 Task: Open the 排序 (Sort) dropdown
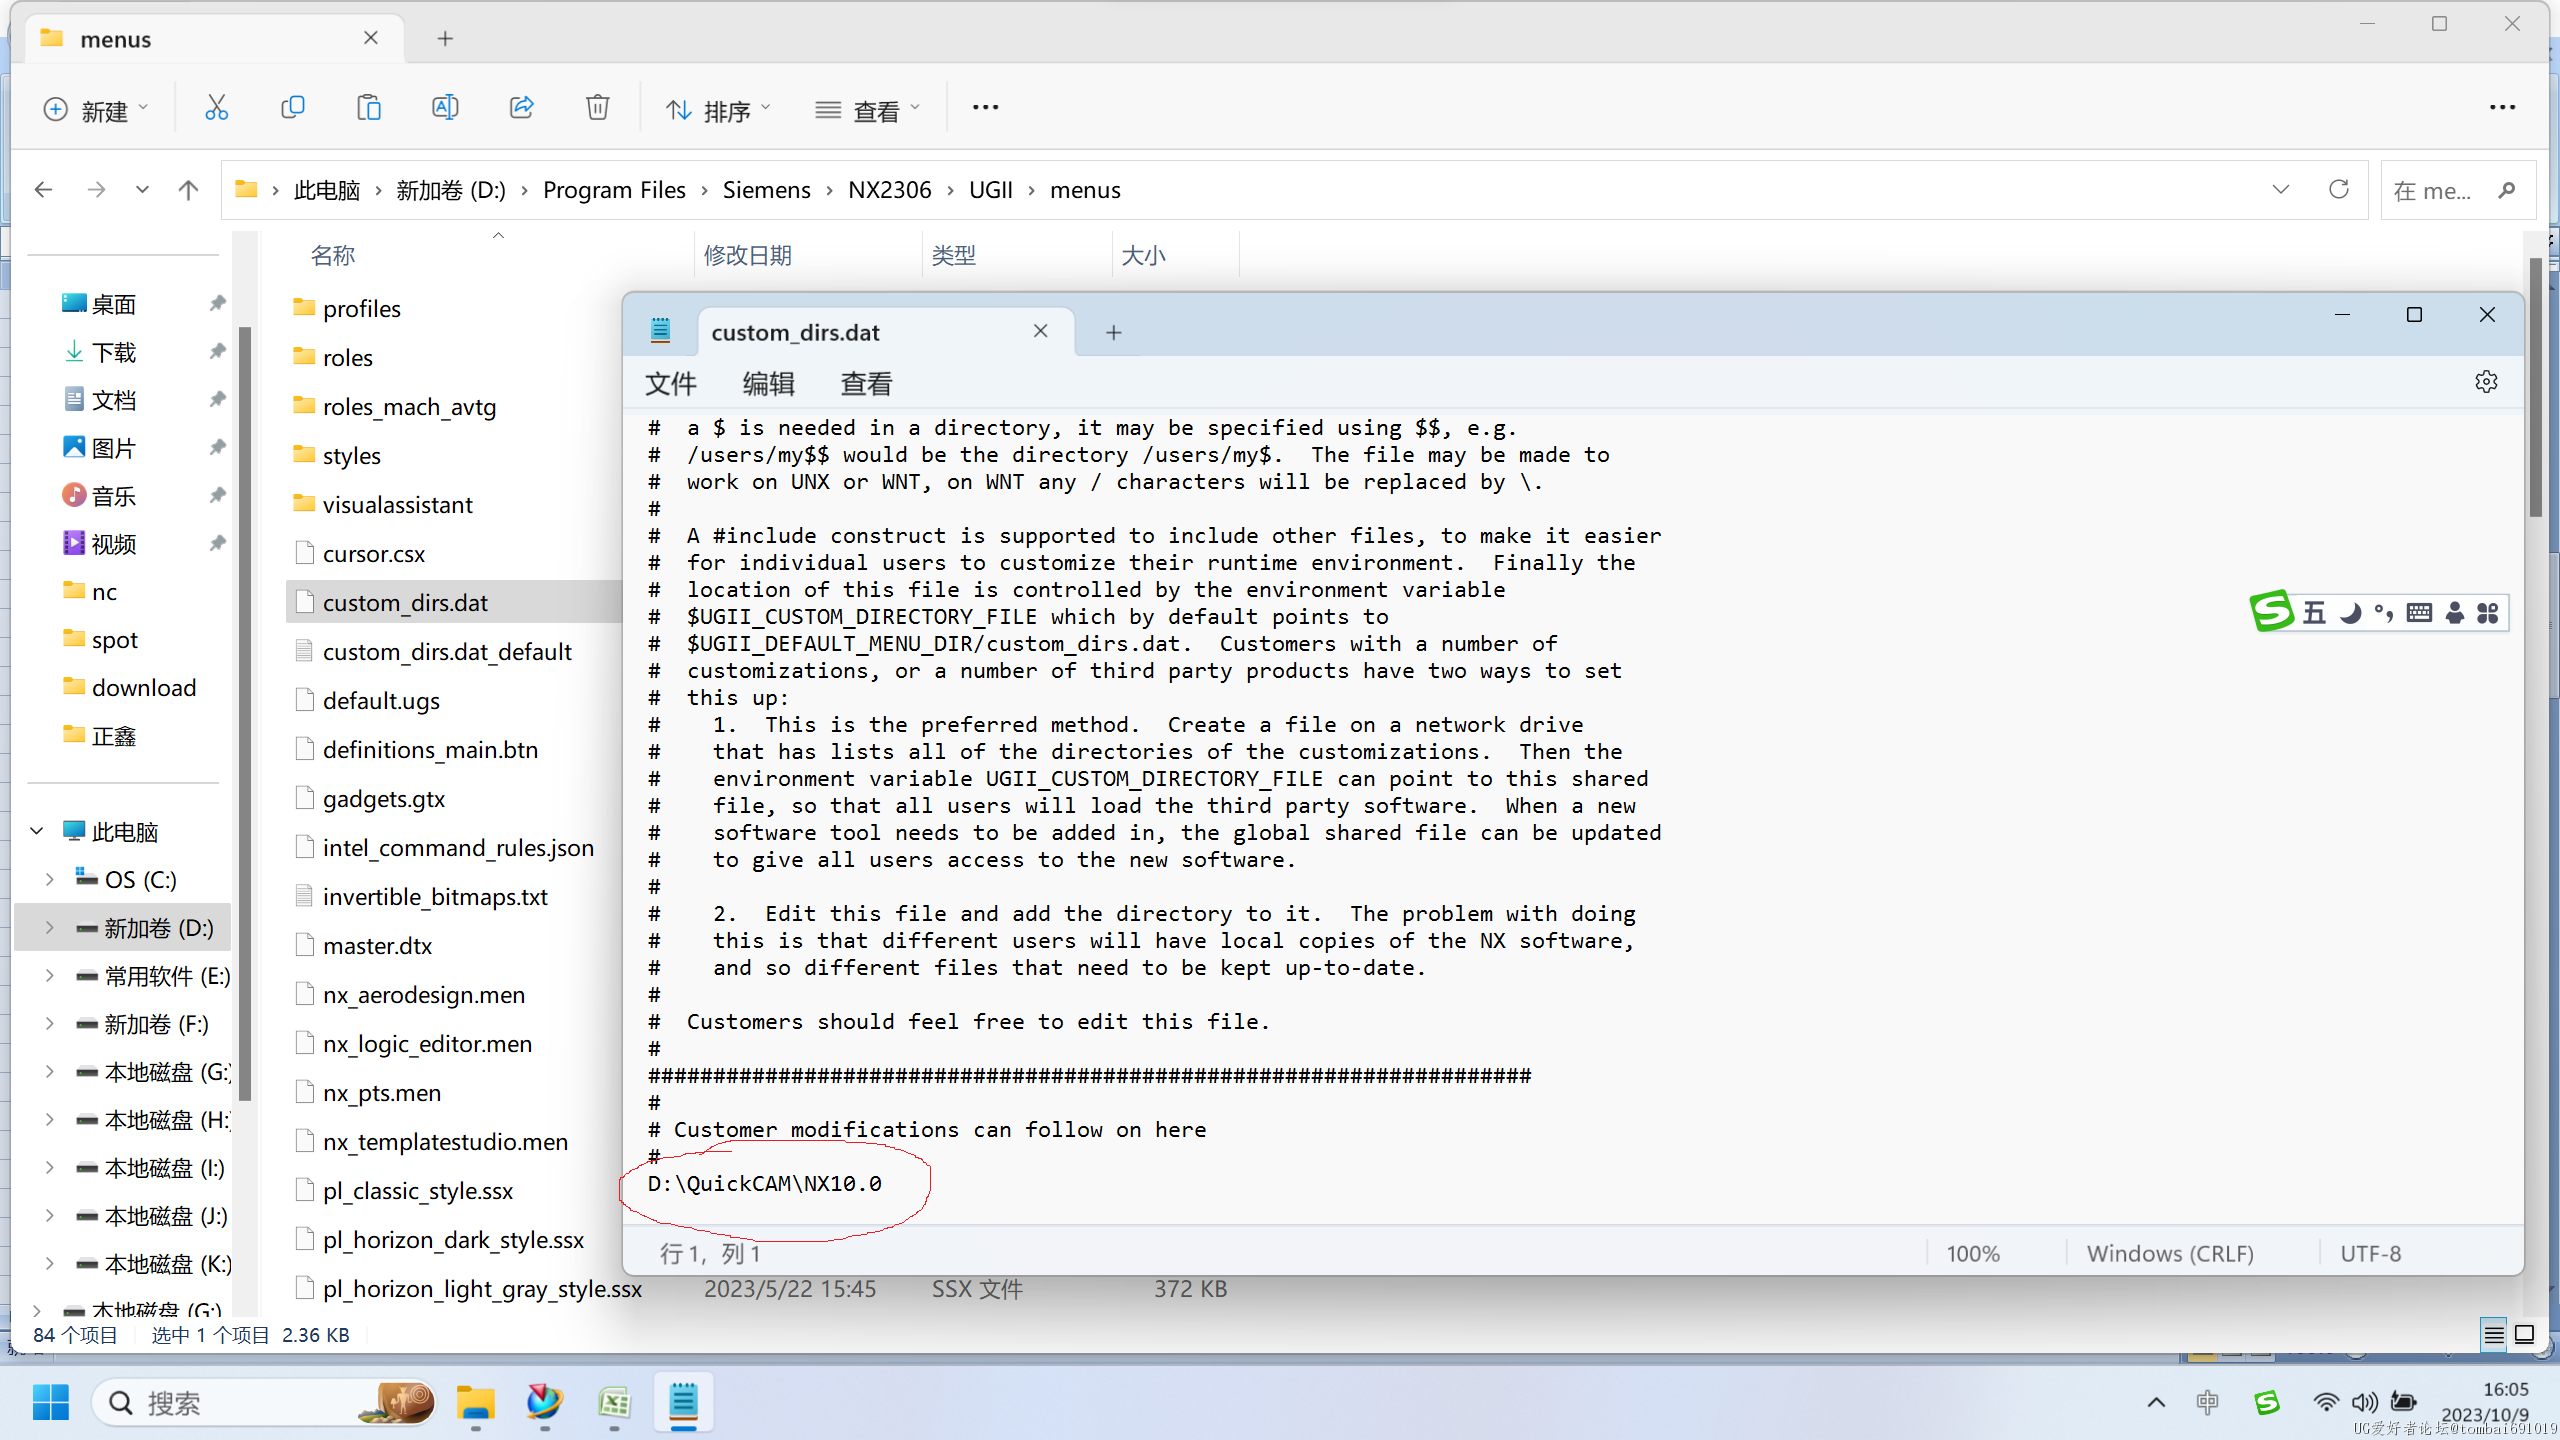[719, 109]
